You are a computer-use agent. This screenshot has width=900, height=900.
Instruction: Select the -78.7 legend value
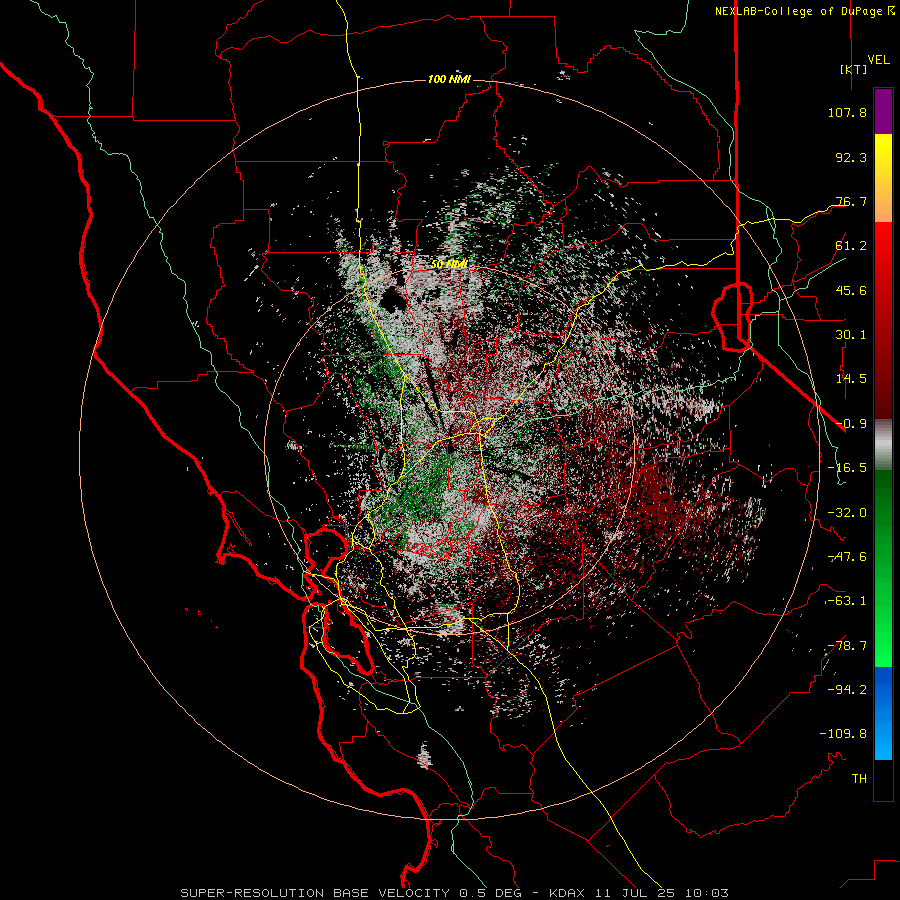tap(847, 646)
